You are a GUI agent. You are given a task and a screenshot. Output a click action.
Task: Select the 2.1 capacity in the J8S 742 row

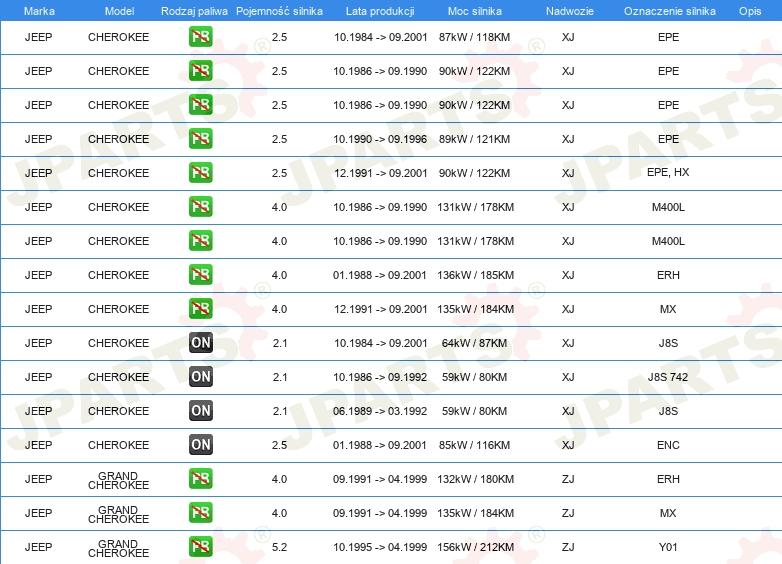280,377
